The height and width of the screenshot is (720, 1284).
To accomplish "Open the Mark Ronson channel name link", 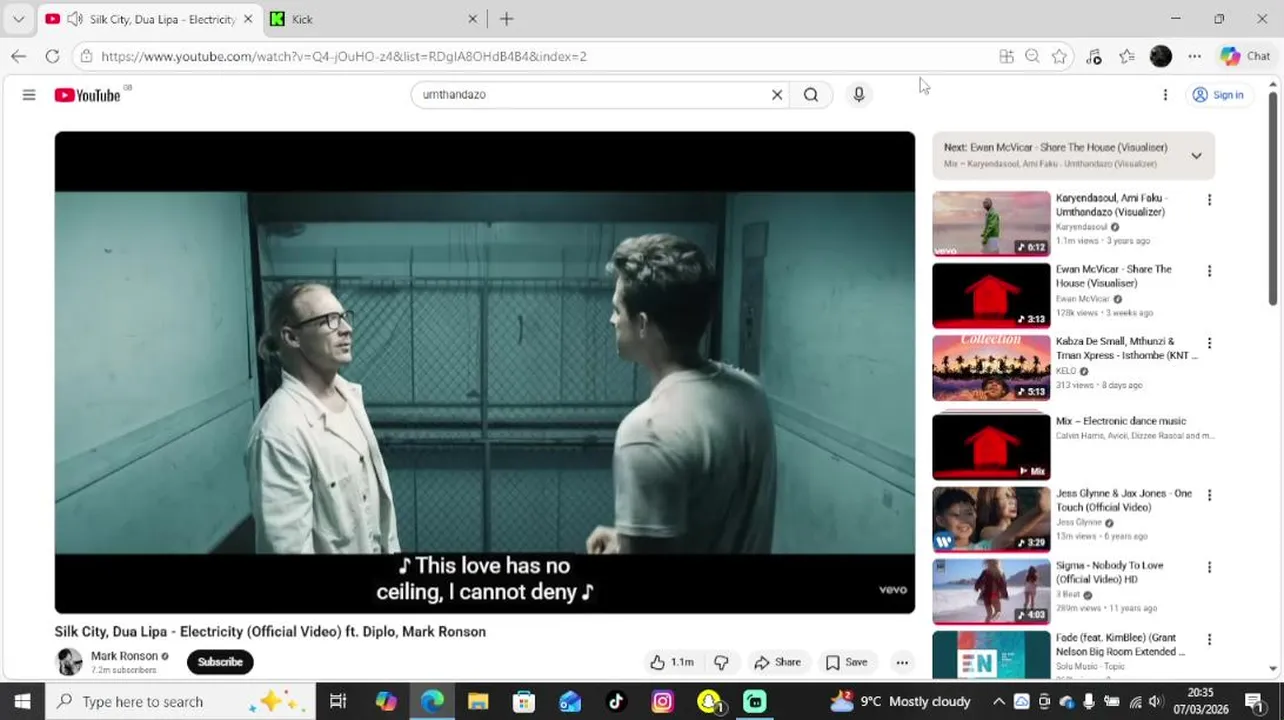I will coord(125,656).
